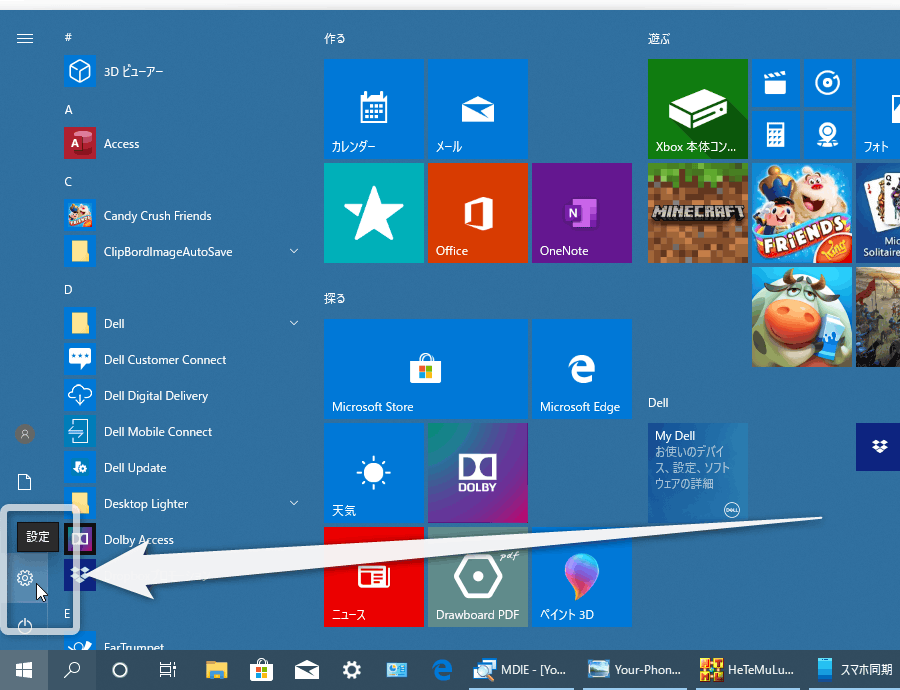Open Cortana from the taskbar
This screenshot has height=690, width=900.
point(120,670)
